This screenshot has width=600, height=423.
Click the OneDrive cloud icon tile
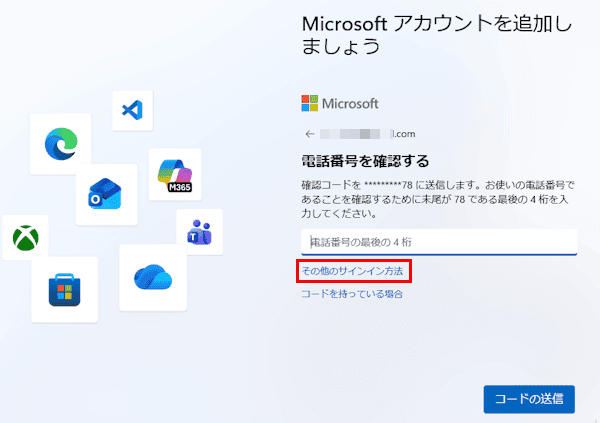coord(153,278)
